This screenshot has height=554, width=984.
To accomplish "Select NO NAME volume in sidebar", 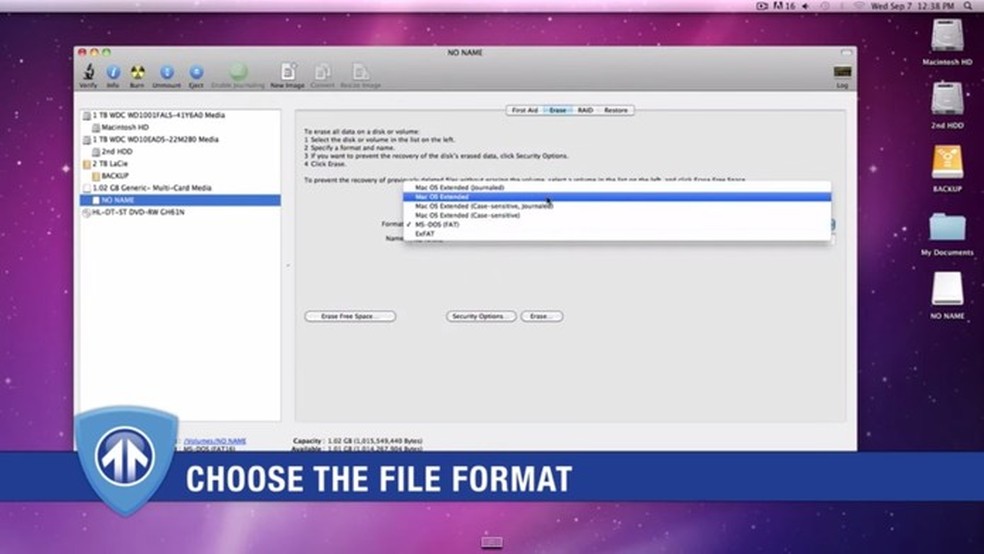I will [x=181, y=200].
